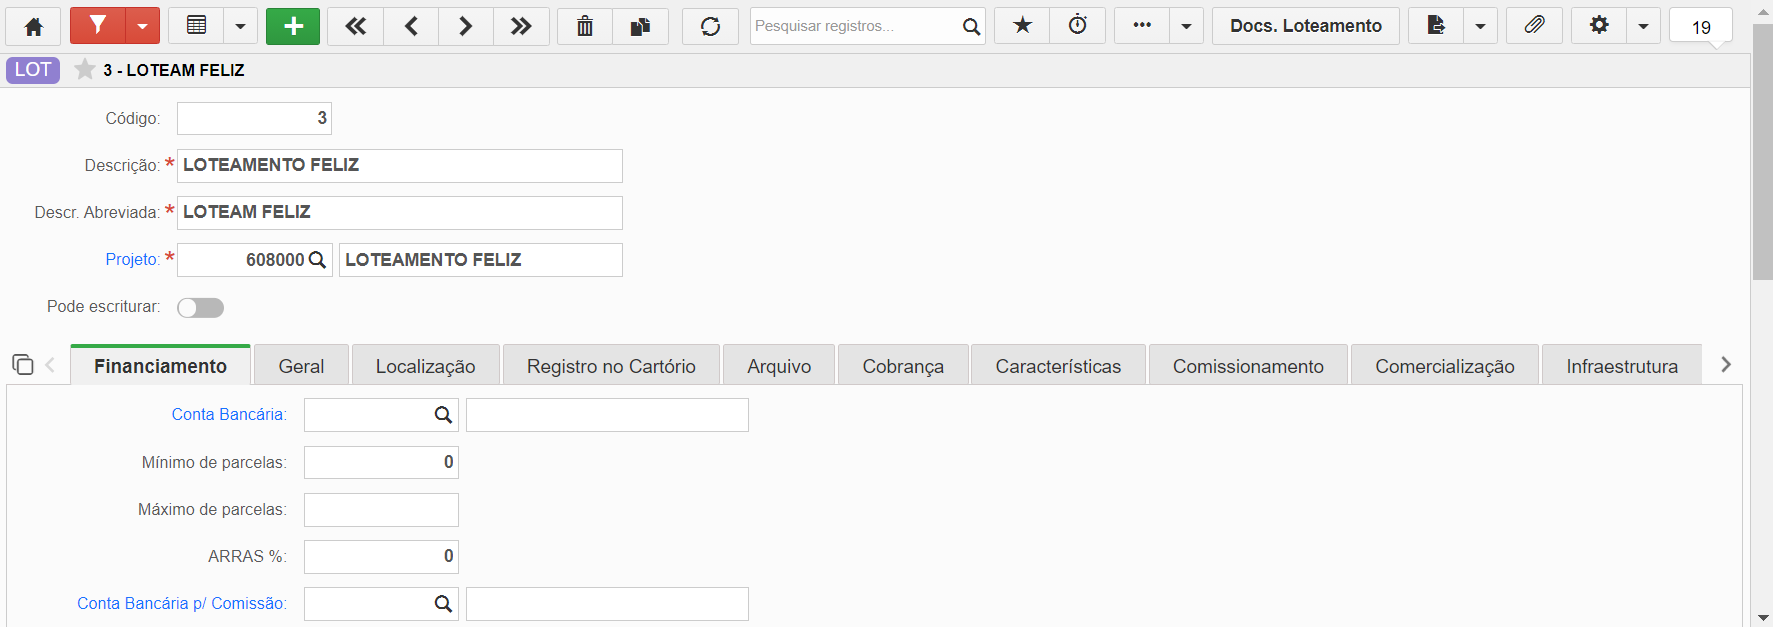
Task: Mark LOTEAM FELIZ as favorite with star
Action: tap(85, 70)
